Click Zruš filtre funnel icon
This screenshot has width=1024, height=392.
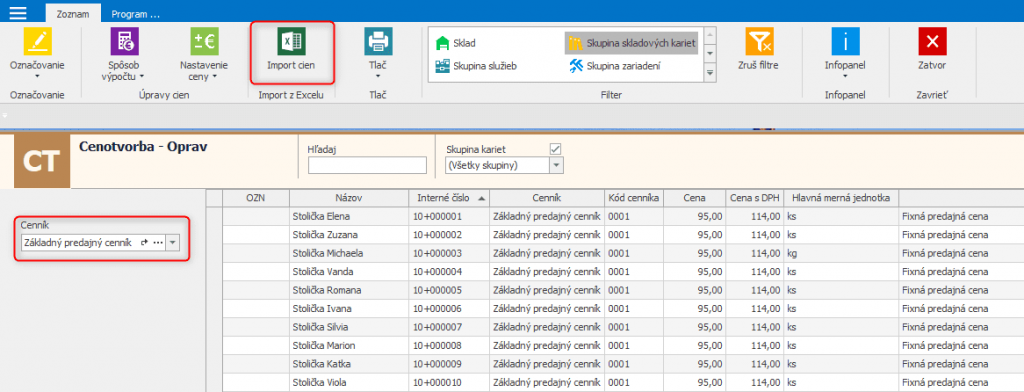click(x=760, y=41)
